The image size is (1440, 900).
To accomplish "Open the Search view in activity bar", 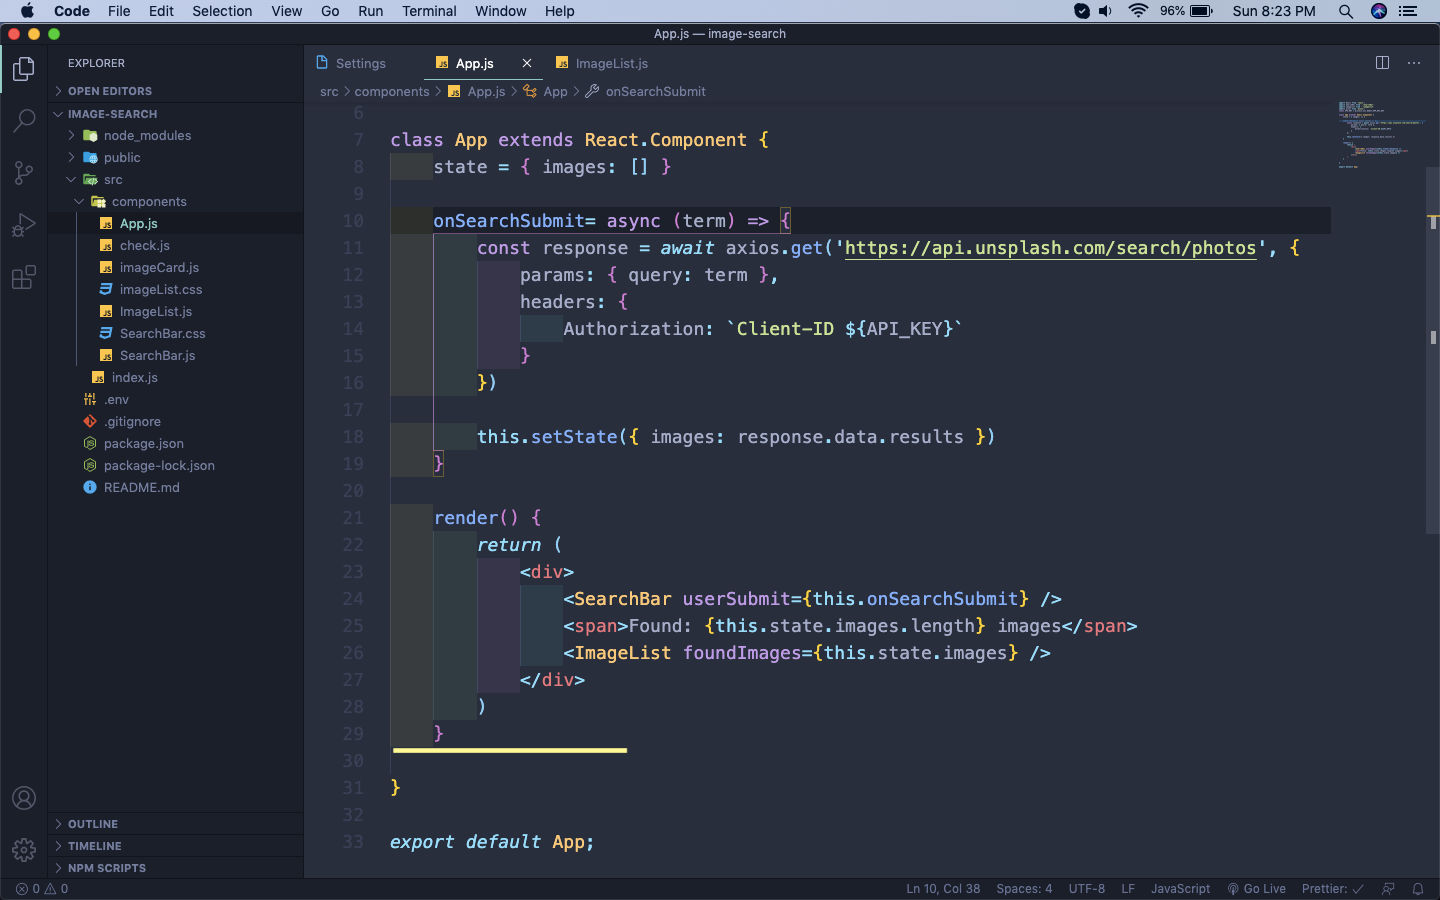I will click(x=24, y=121).
